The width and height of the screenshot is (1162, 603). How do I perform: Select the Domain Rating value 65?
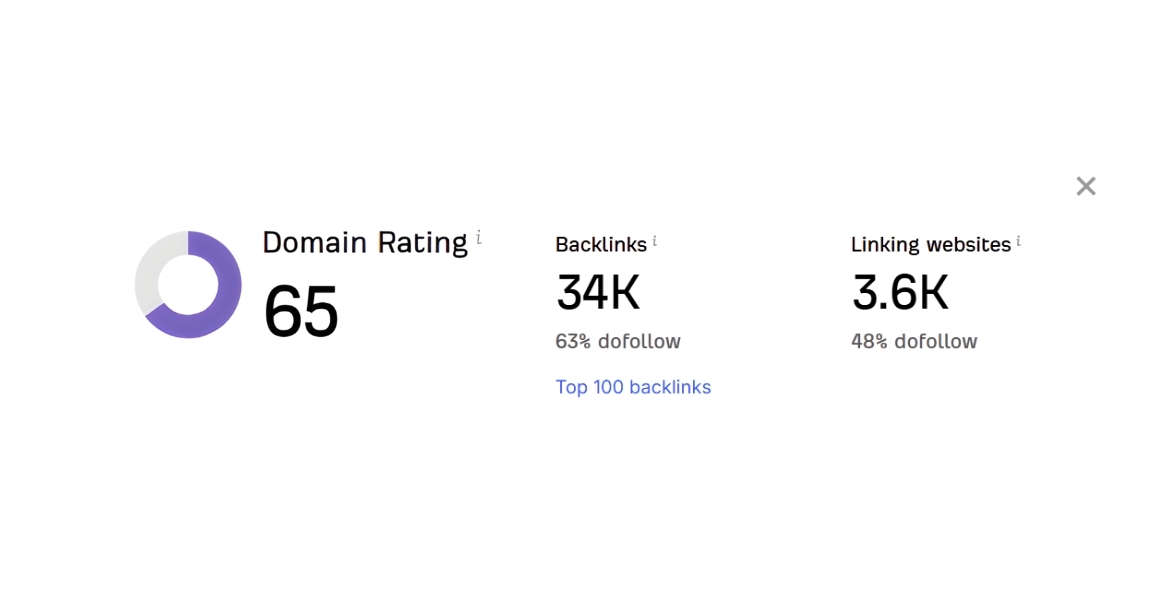[301, 312]
